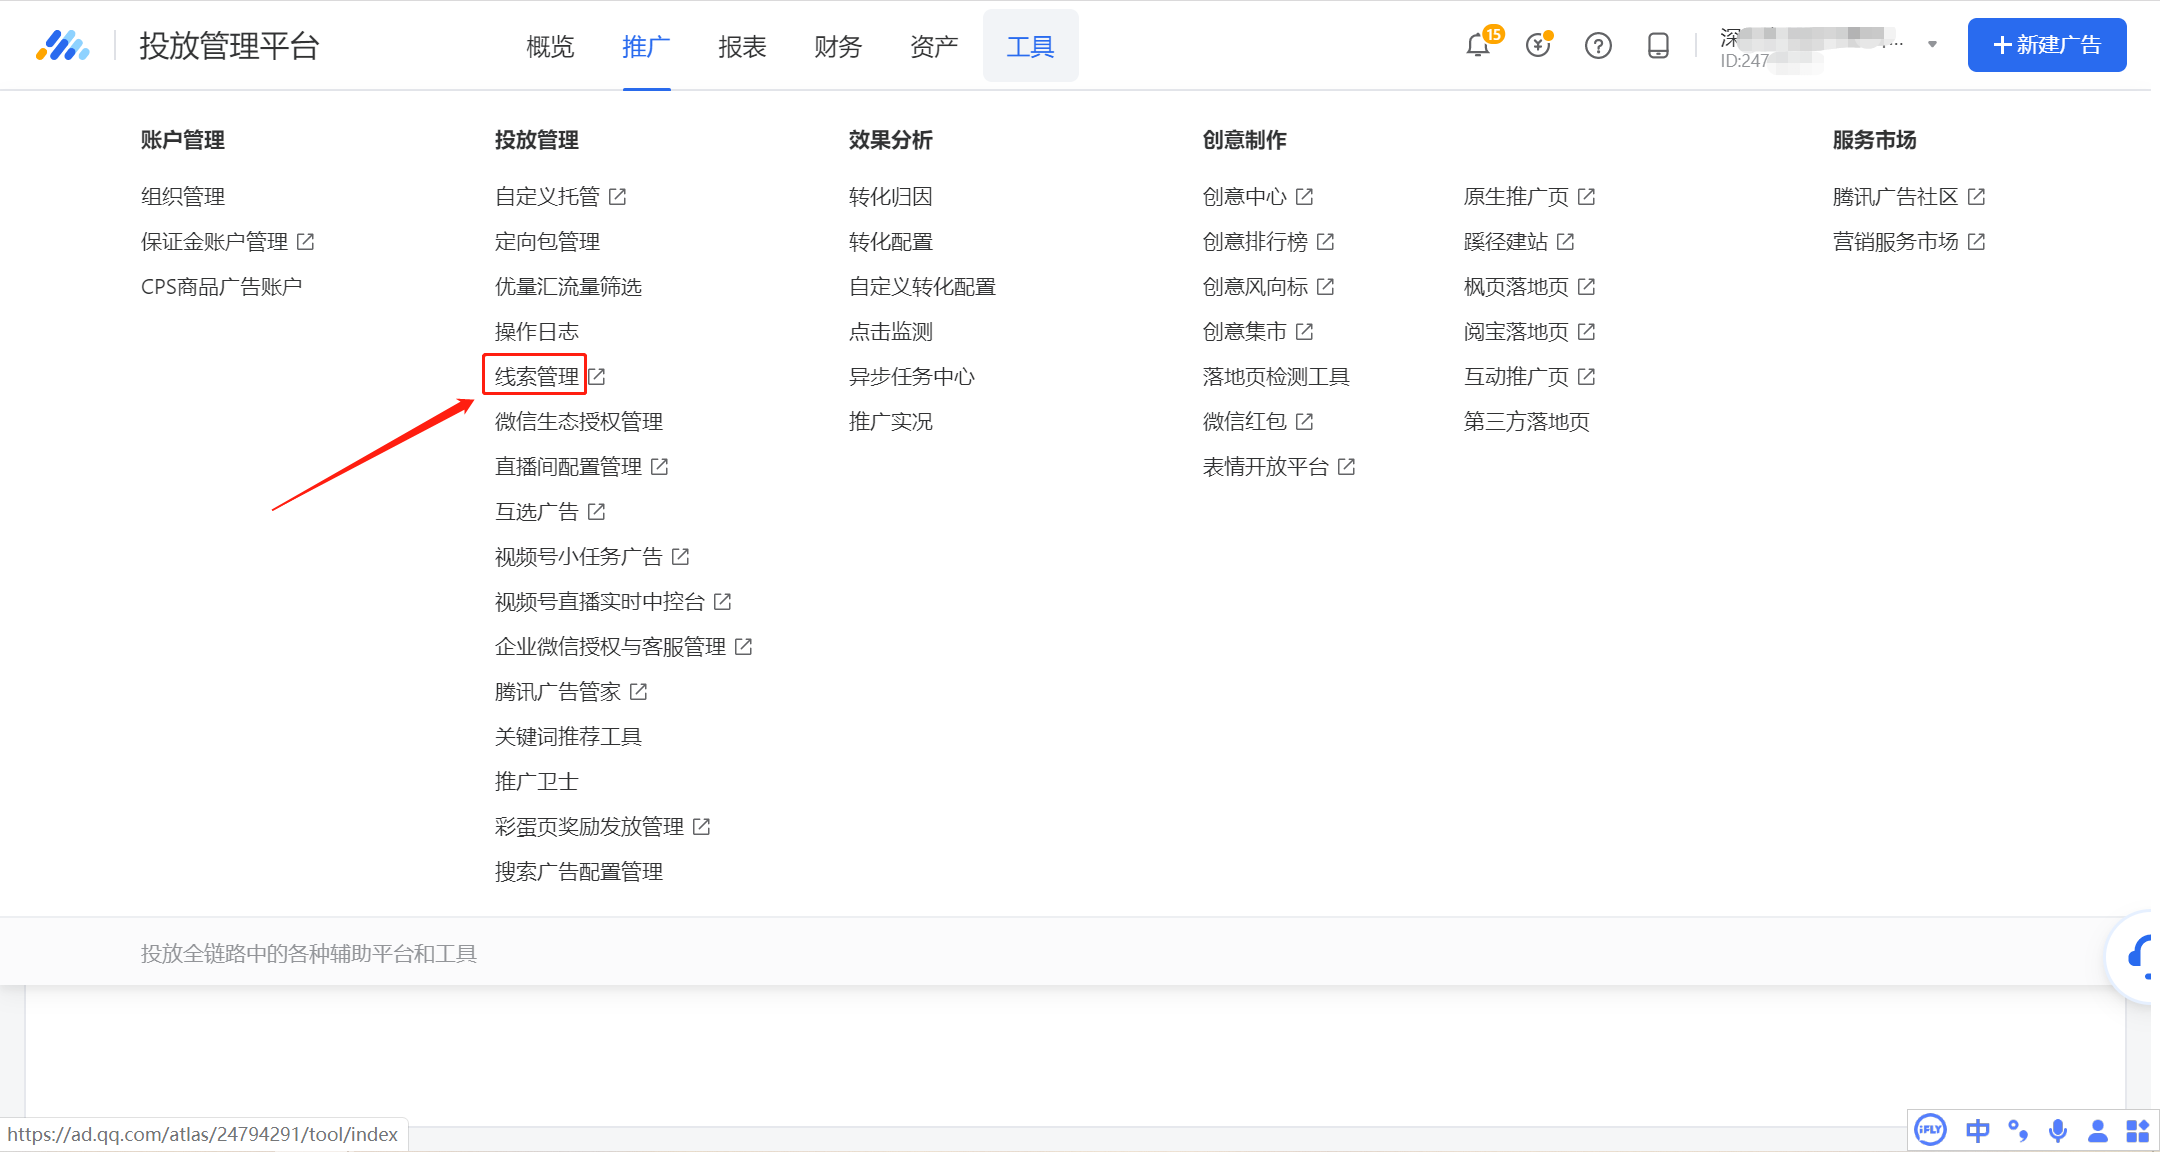Switch to the 财务 tab
2160x1152 pixels.
point(838,46)
